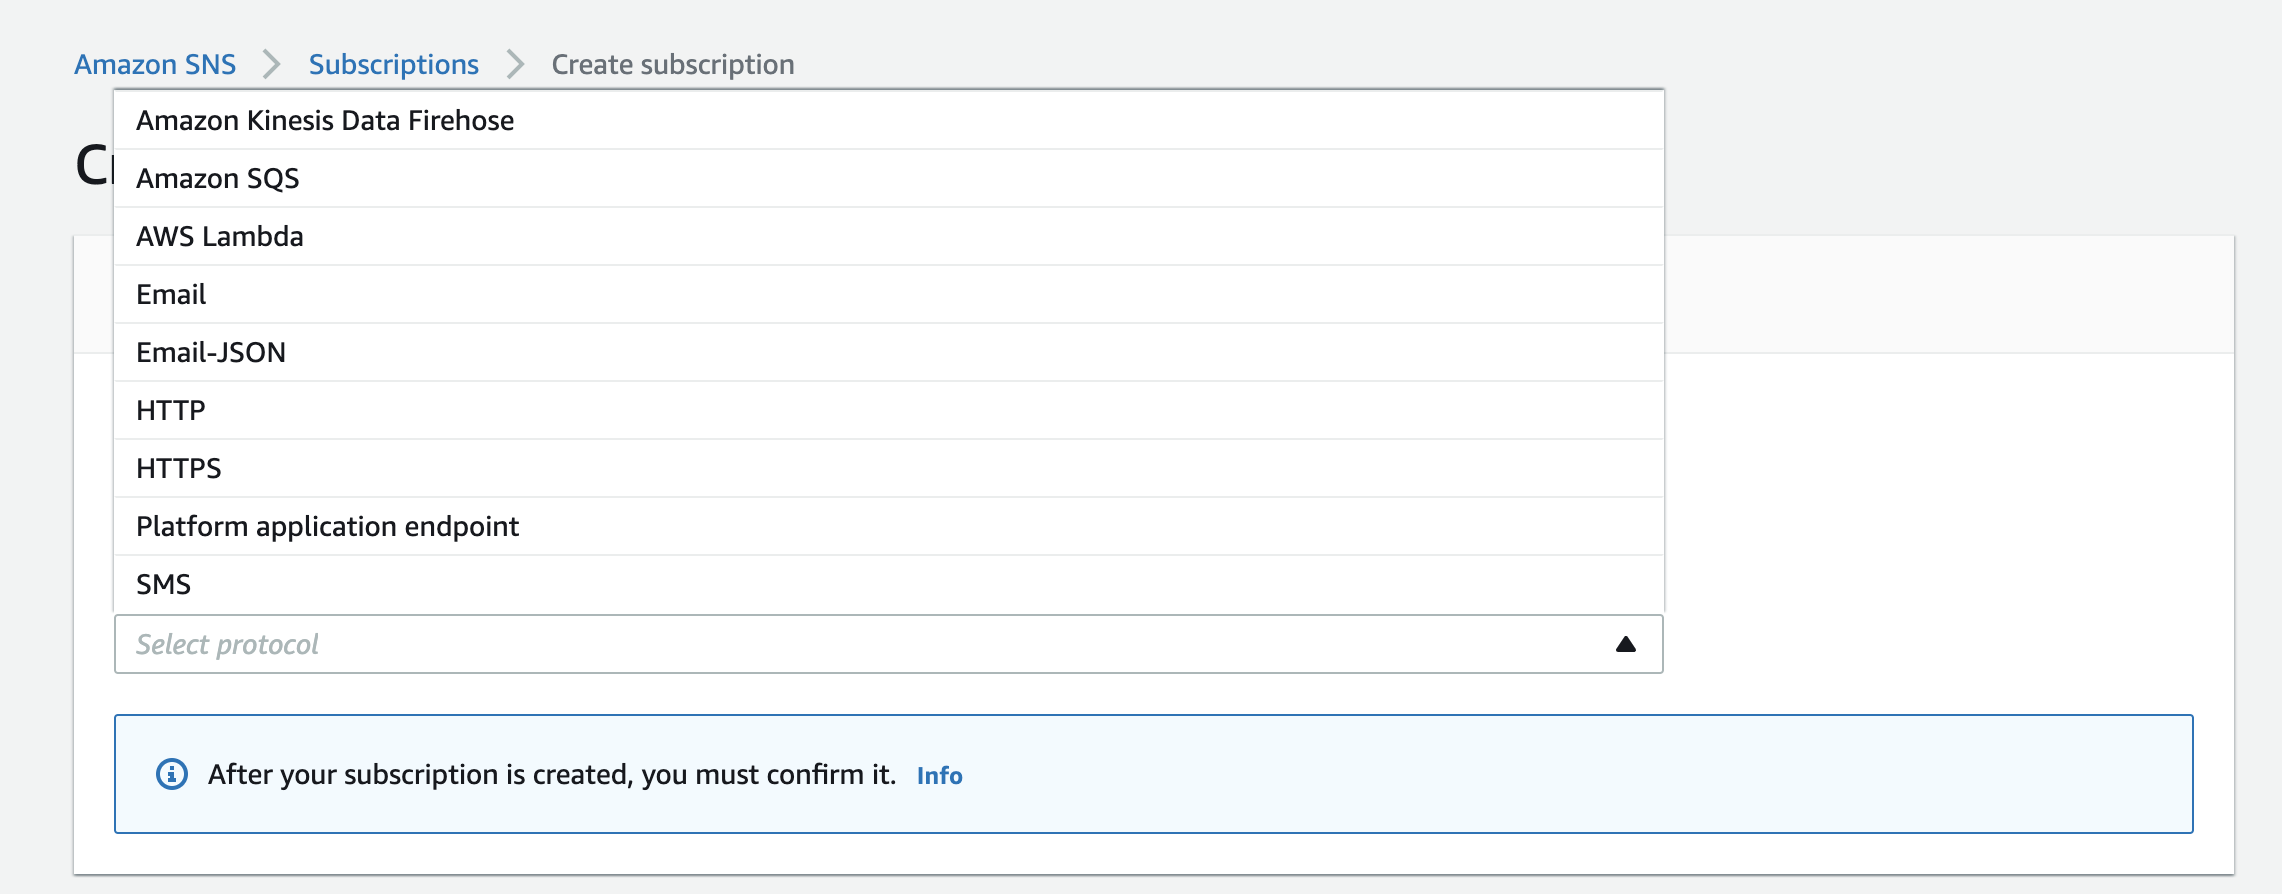Screen dimensions: 2282x894
Task: Open the Info link in the confirmation notice
Action: point(939,775)
